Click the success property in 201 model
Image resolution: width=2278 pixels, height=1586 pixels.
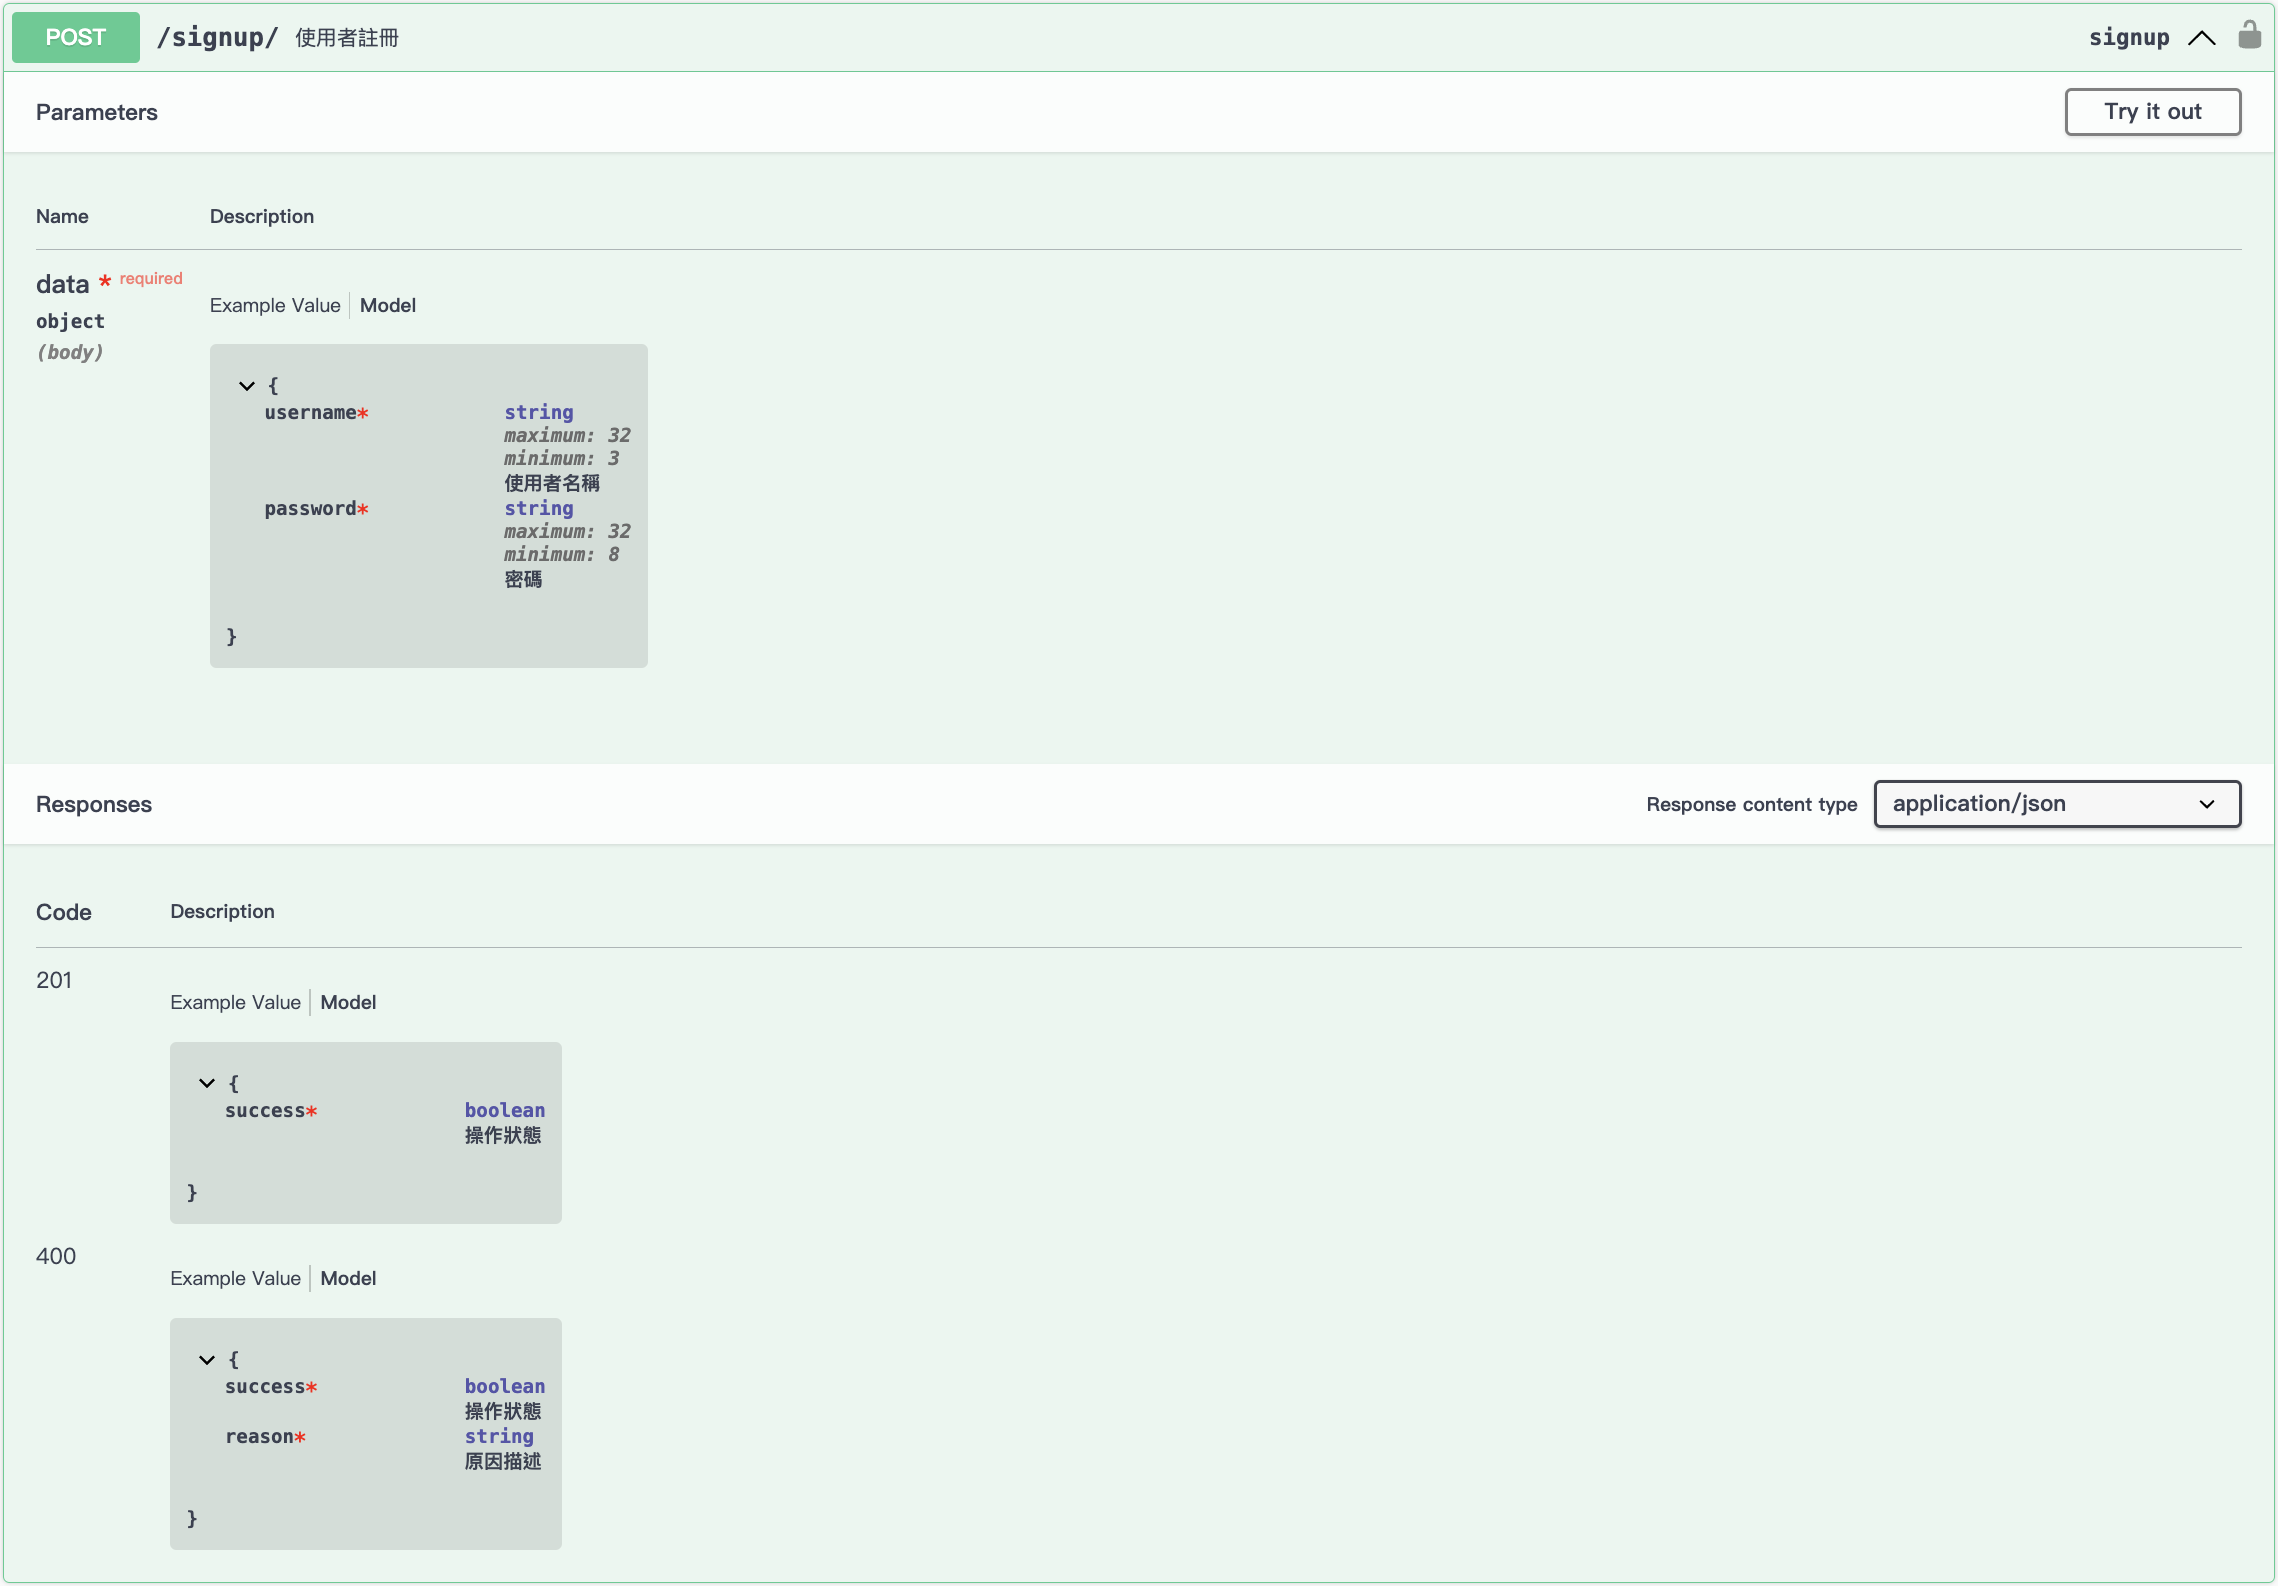pyautogui.click(x=265, y=1110)
